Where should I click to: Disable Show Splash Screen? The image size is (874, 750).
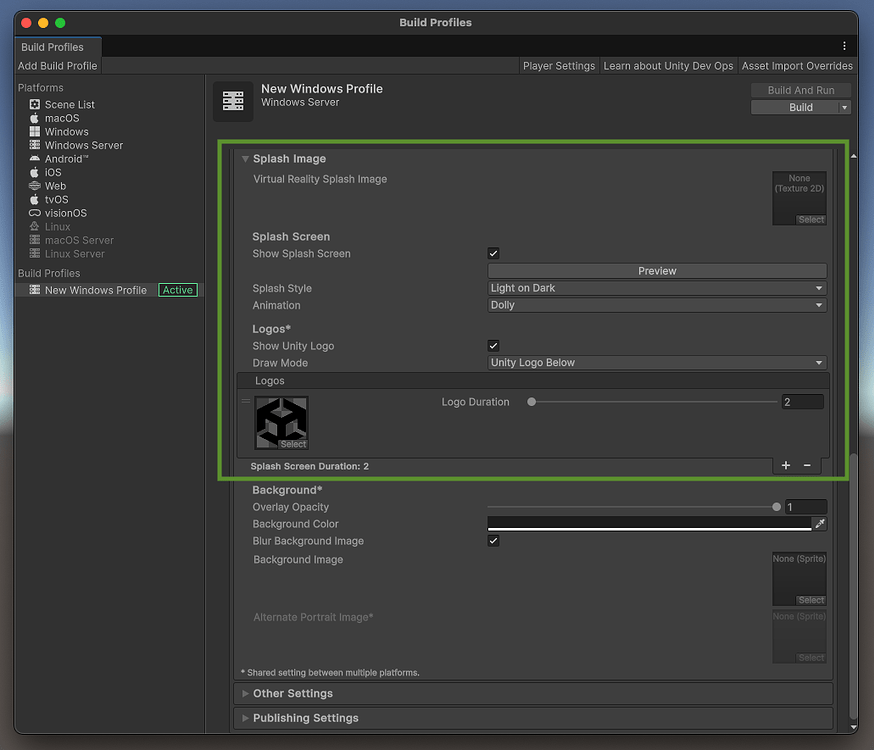[x=493, y=253]
